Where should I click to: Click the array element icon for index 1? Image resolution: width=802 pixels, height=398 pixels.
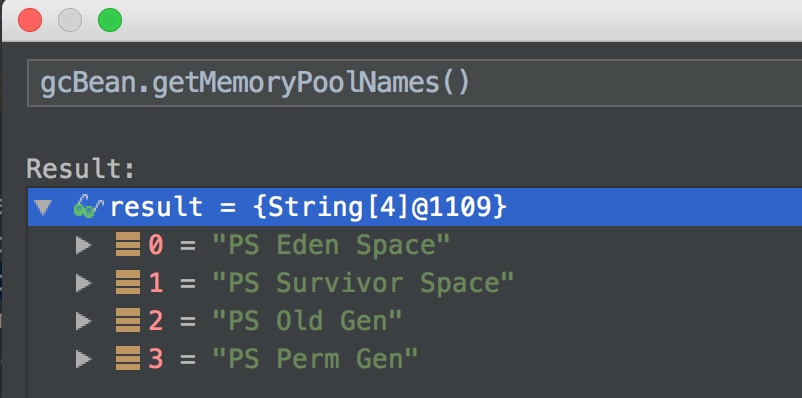point(128,282)
